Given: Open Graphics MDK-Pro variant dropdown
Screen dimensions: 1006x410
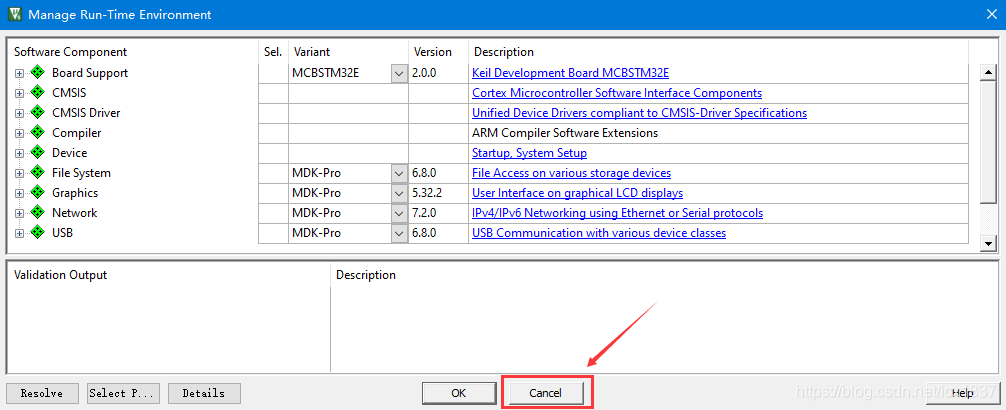Looking at the screenshot, I should 399,193.
